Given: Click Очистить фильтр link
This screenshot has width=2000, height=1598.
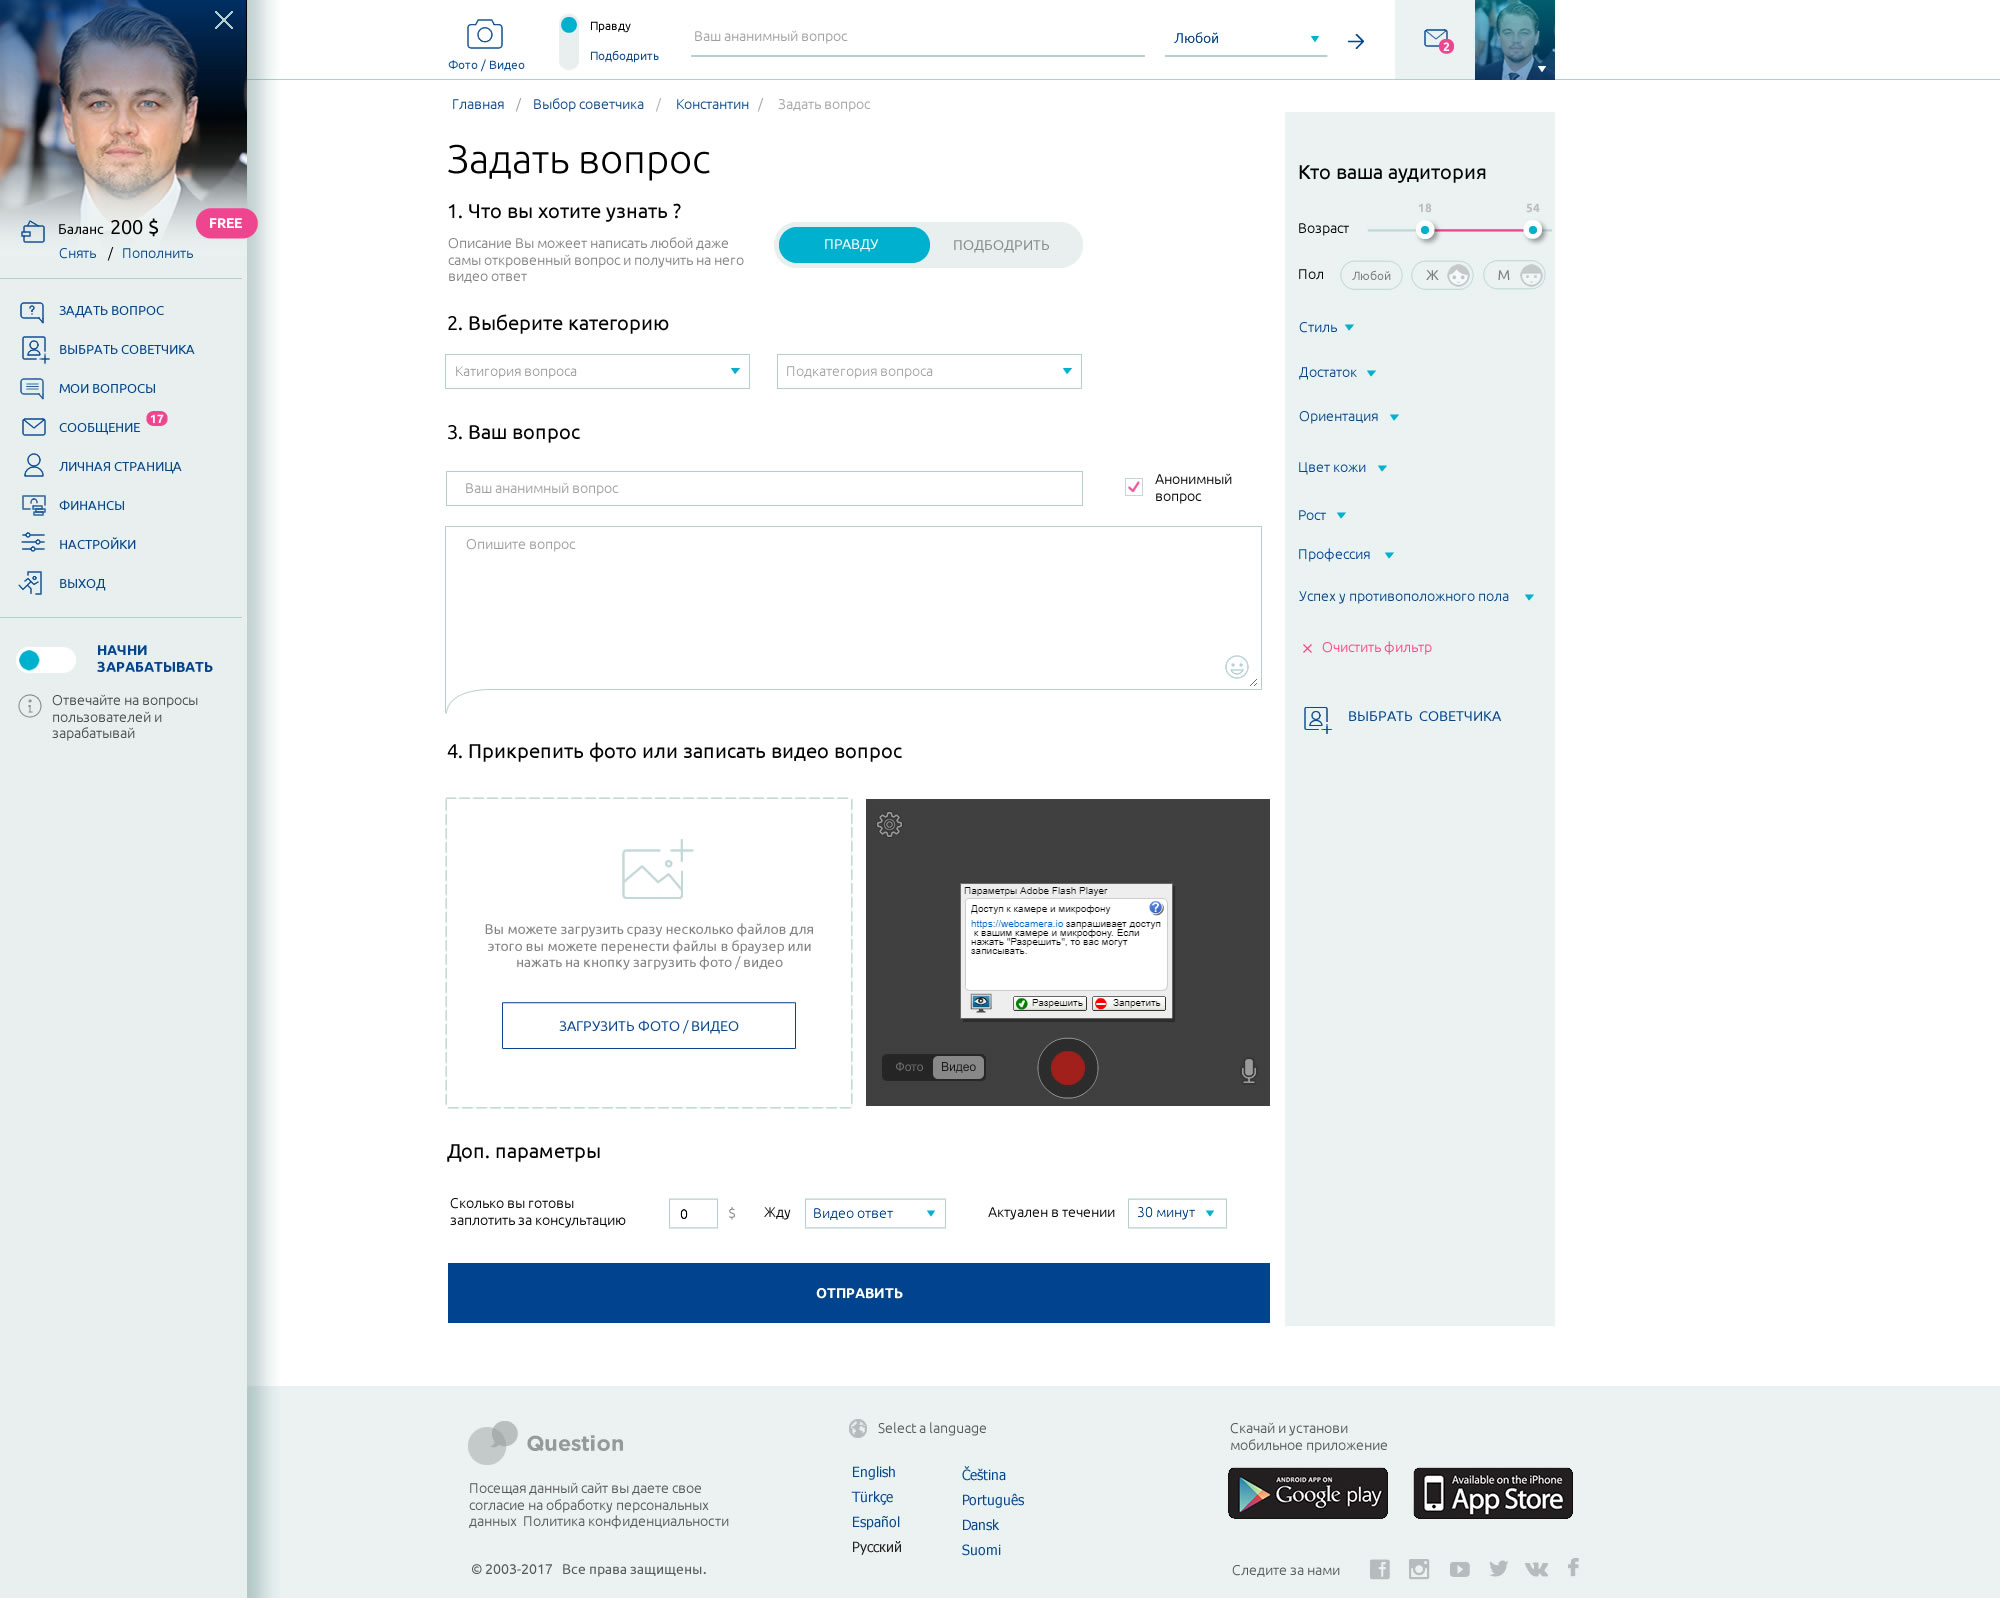Looking at the screenshot, I should [1376, 647].
